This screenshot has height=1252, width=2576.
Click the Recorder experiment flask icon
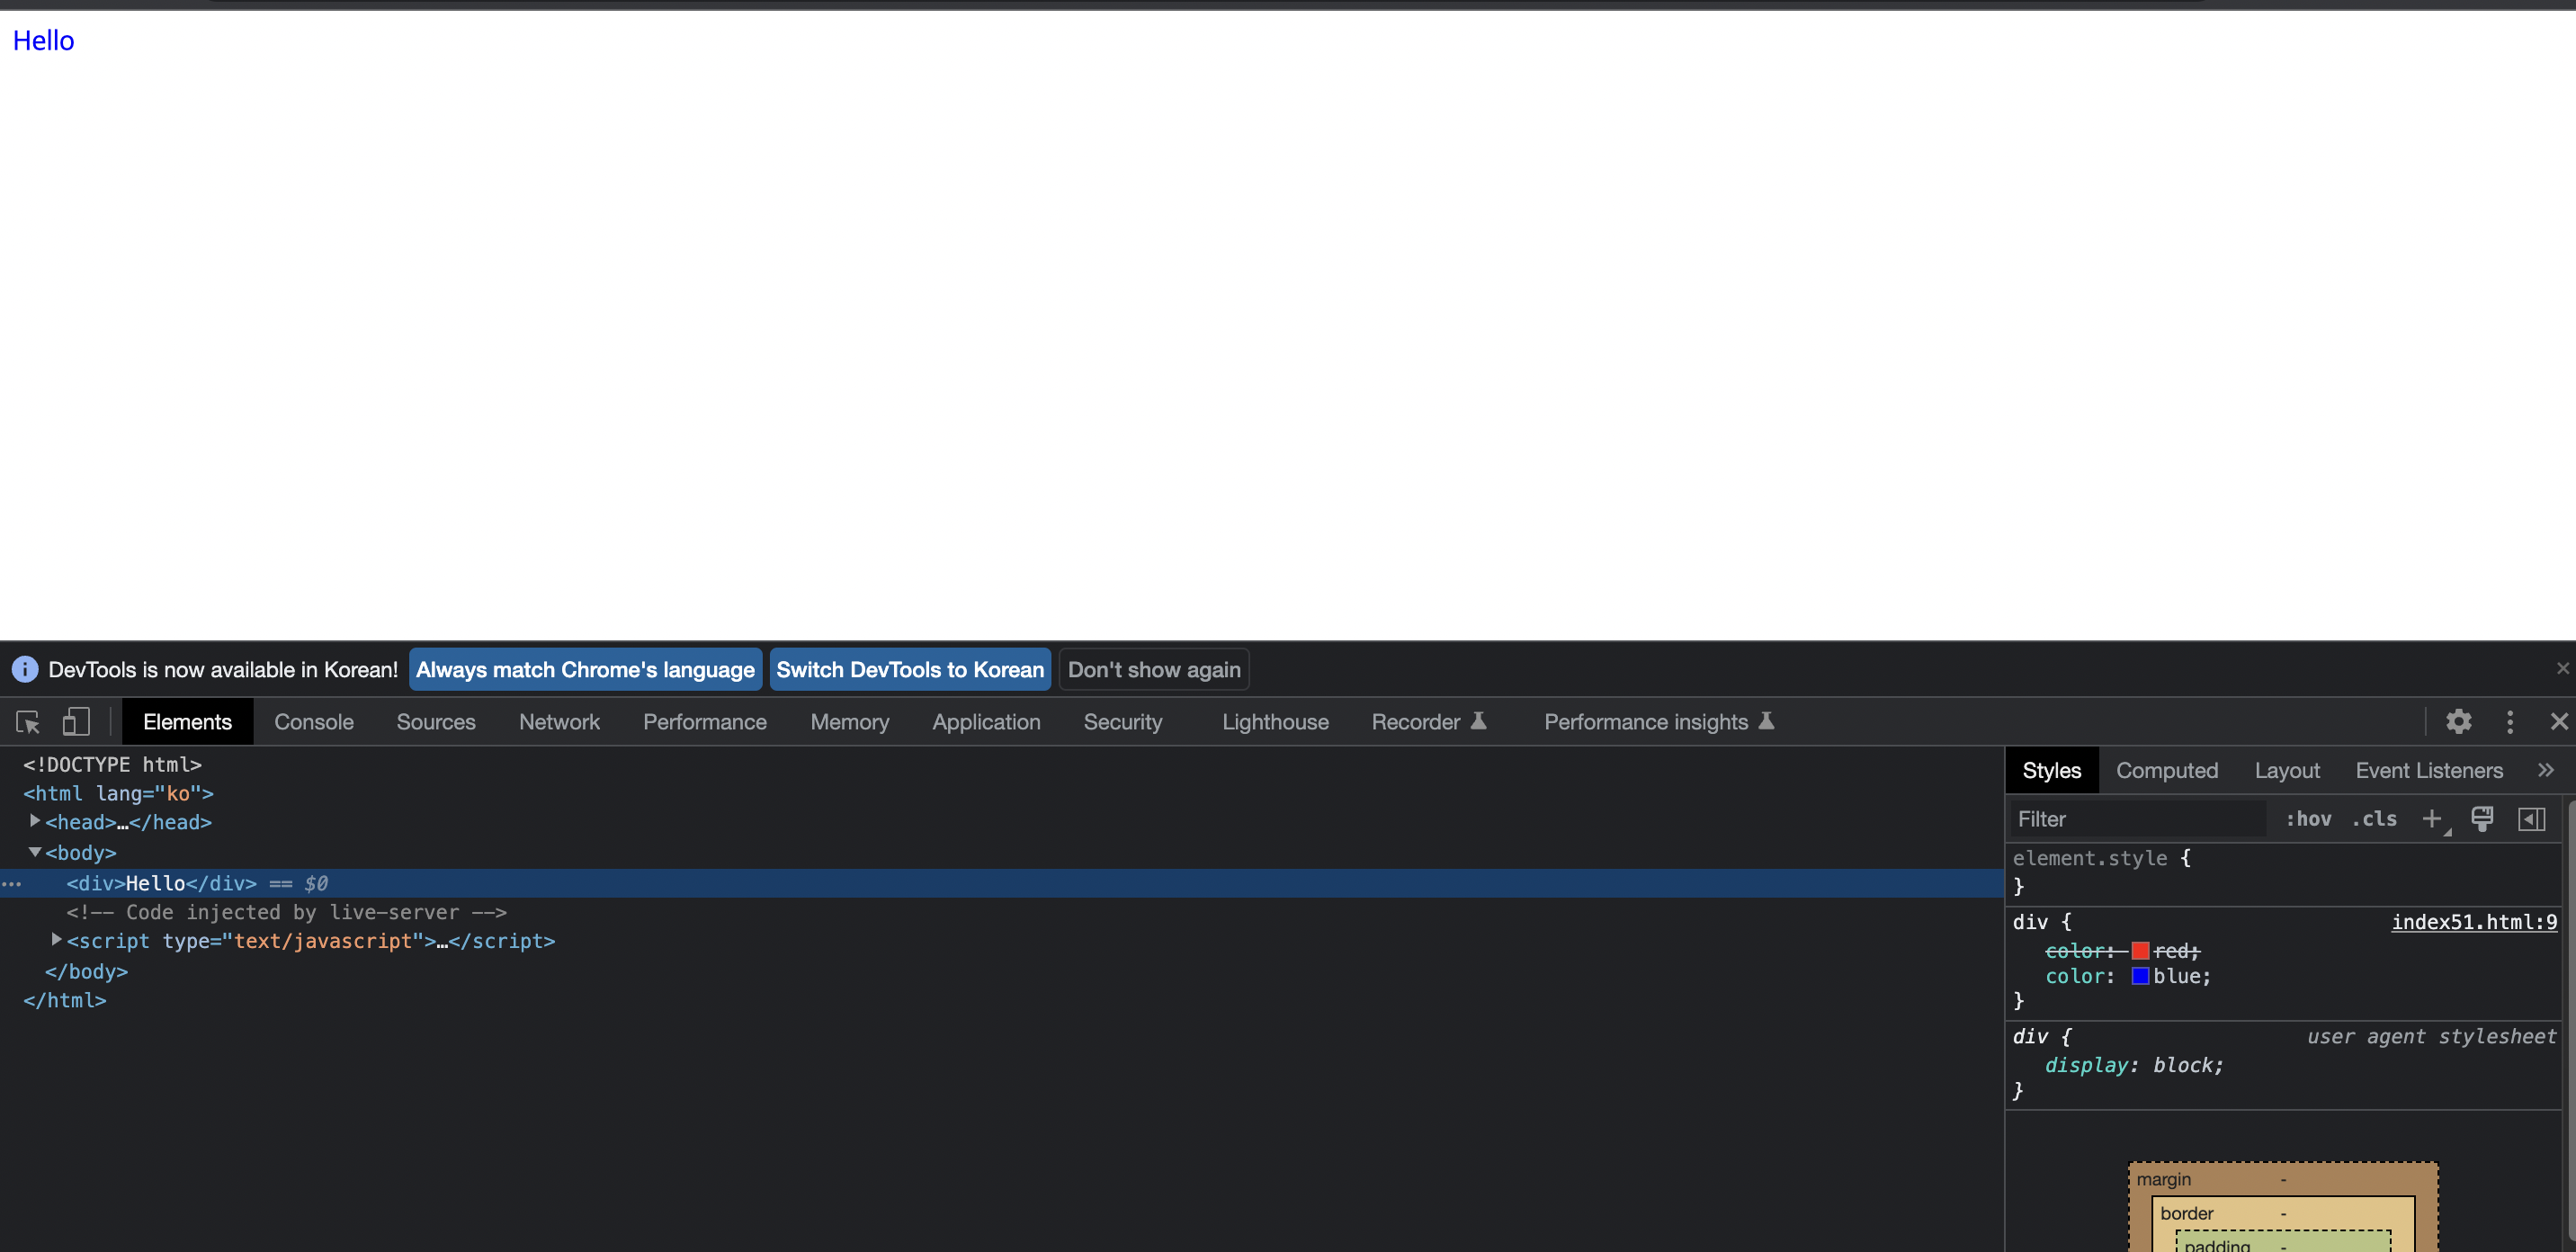click(1479, 720)
